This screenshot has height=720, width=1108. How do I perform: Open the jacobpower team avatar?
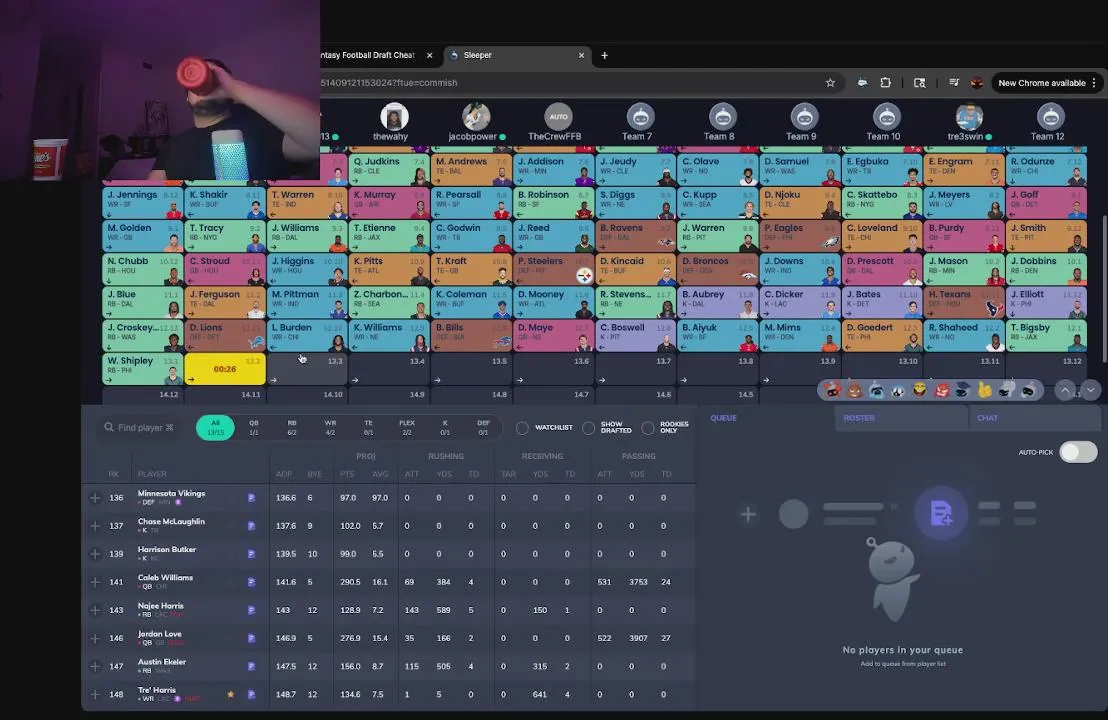click(476, 117)
